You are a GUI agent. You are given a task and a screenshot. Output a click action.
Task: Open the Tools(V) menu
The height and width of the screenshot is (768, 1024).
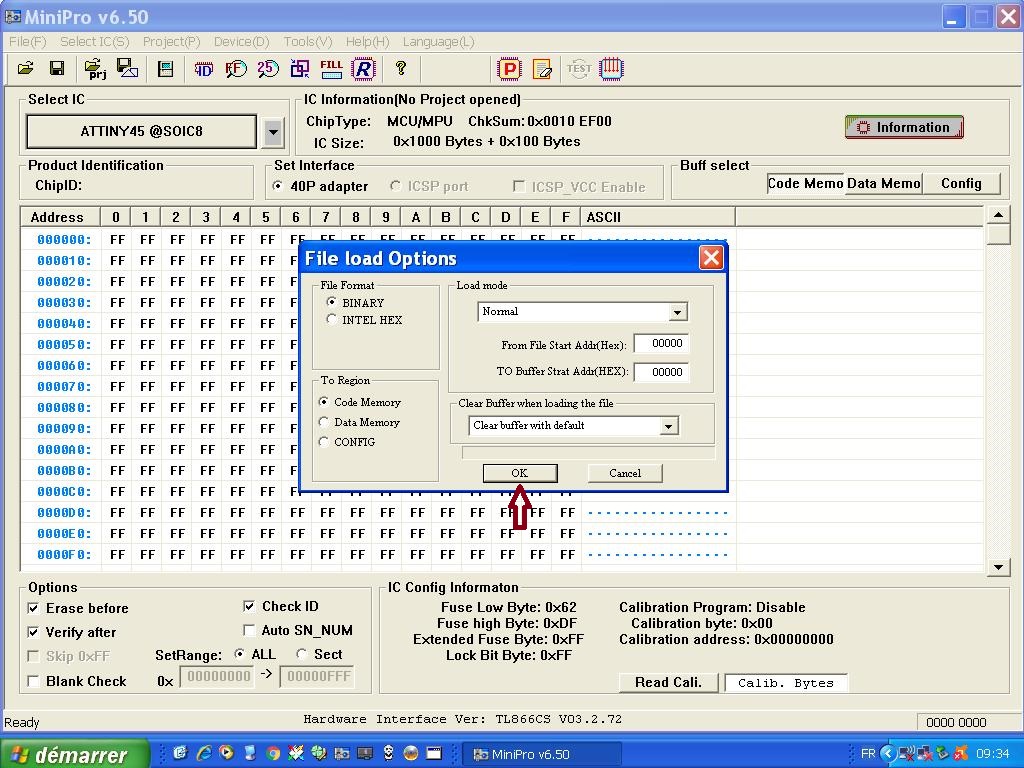308,42
